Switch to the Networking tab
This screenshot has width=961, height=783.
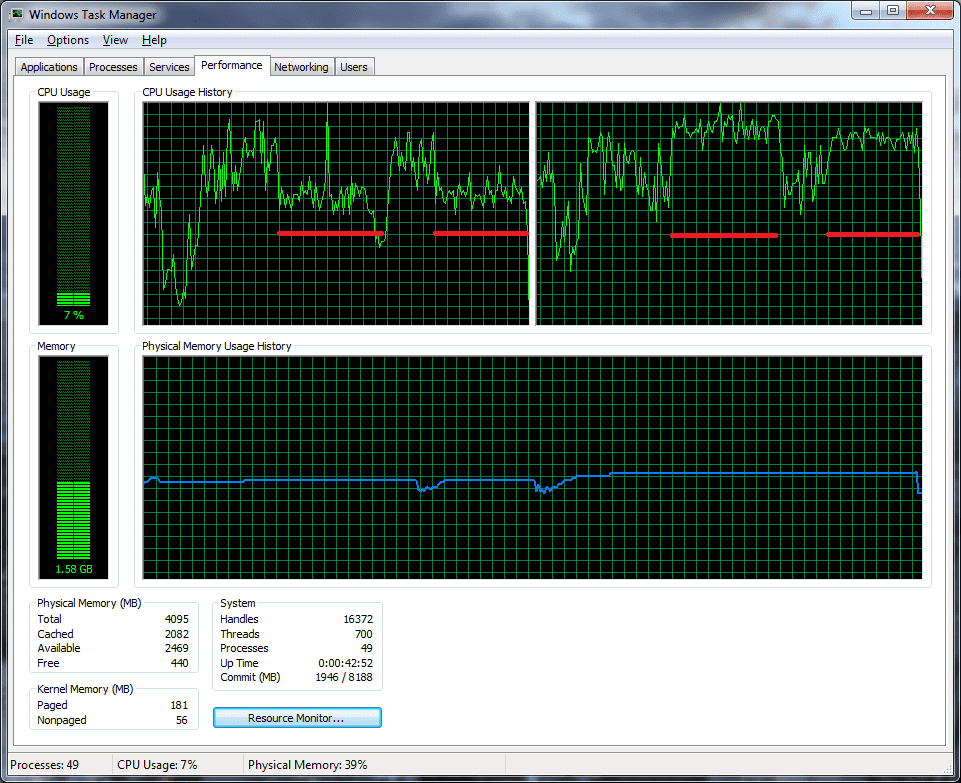[301, 67]
